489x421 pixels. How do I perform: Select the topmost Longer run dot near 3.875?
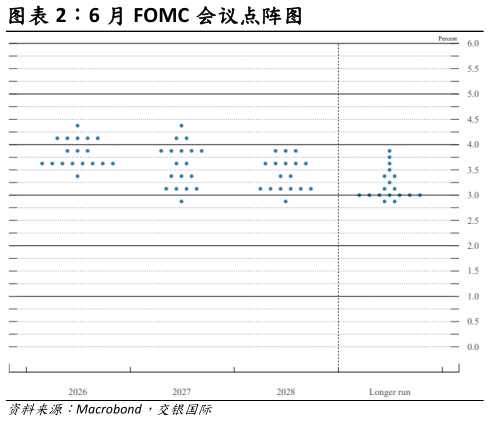pos(390,151)
